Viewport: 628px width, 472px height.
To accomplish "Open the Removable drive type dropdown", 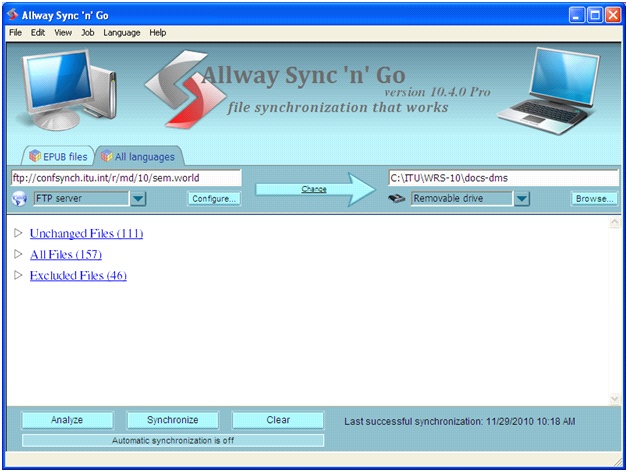I will tap(521, 198).
